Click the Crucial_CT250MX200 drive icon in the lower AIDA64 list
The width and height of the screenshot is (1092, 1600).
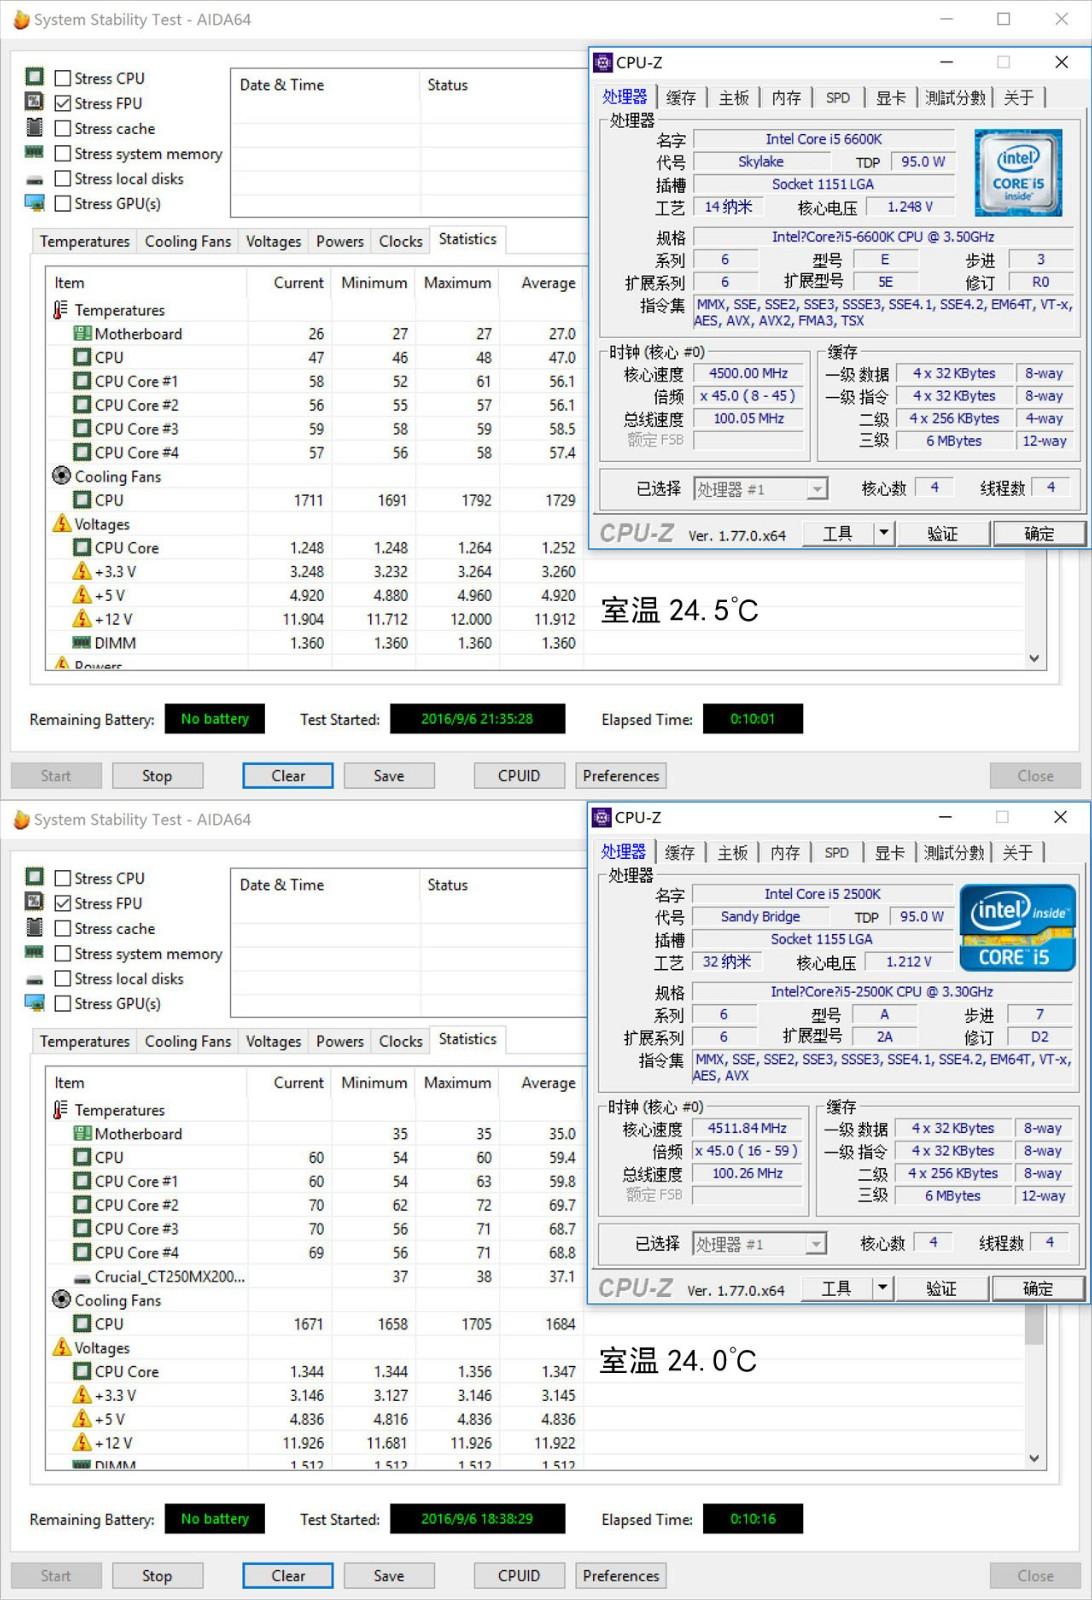82,1278
